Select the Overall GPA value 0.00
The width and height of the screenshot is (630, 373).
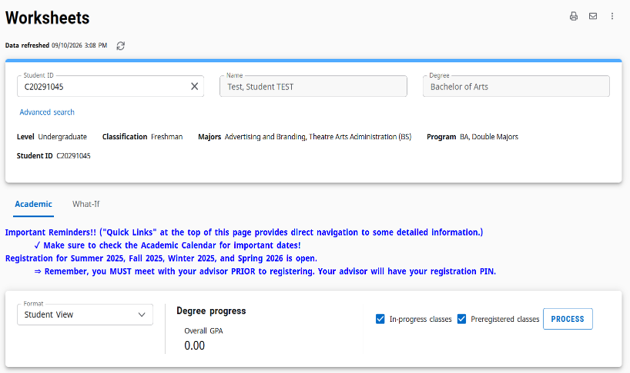(194, 346)
